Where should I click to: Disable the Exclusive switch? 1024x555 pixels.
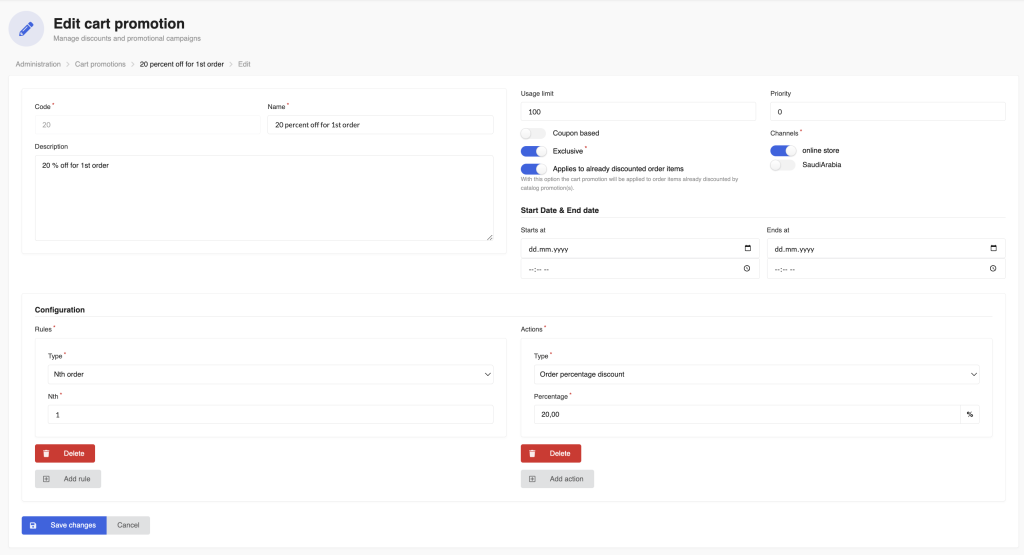click(x=533, y=151)
